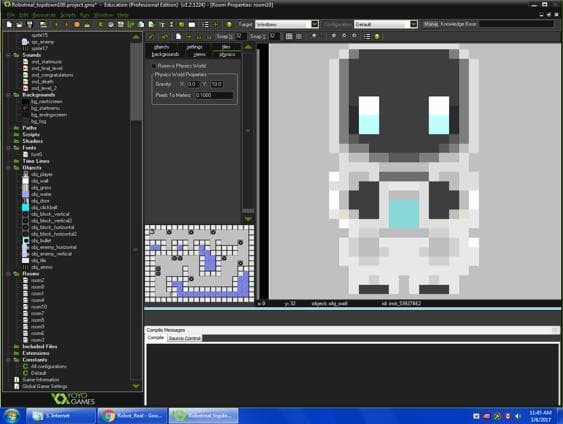Create a sprite with the Pac-Man icon
563x424 pixels.
(101, 24)
